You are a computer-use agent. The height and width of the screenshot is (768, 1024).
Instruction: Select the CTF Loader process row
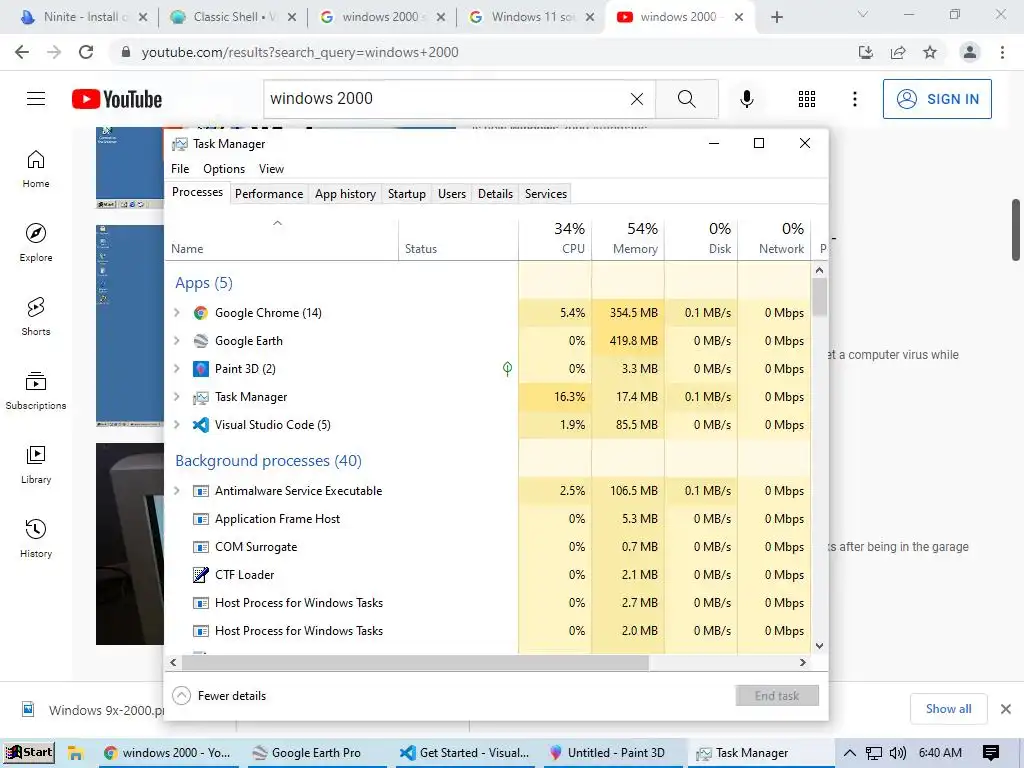pos(487,575)
